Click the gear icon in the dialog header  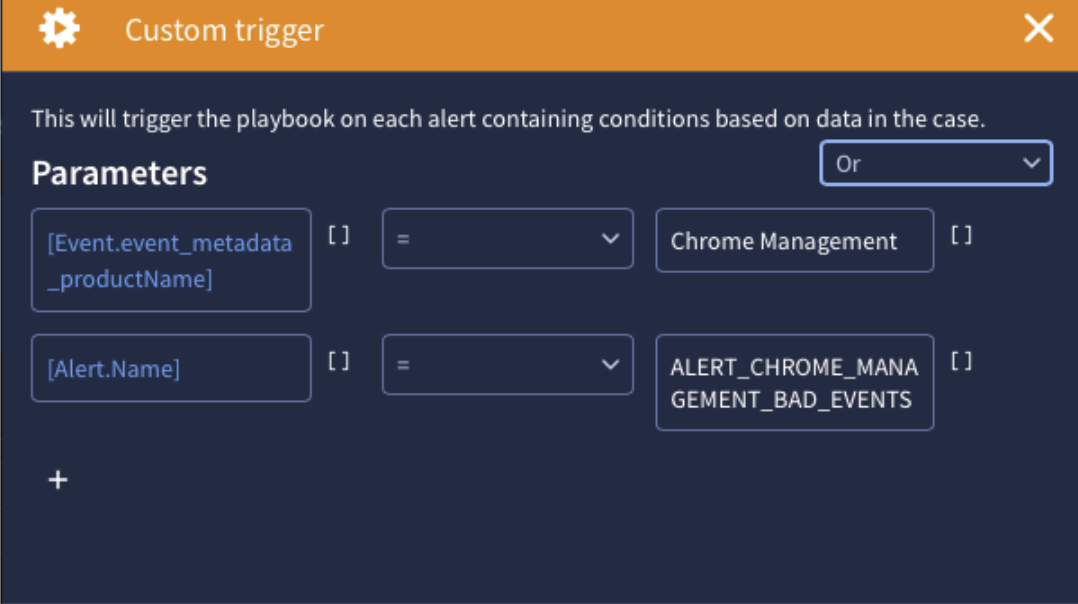[x=58, y=28]
